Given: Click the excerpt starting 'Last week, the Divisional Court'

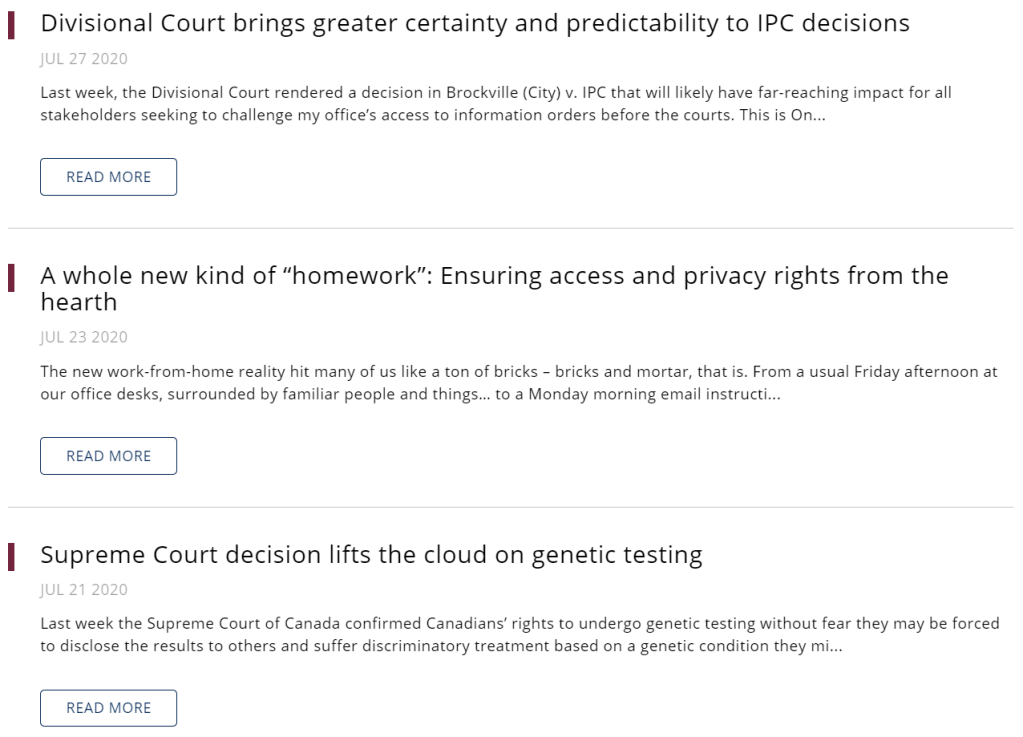Looking at the screenshot, I should [495, 93].
